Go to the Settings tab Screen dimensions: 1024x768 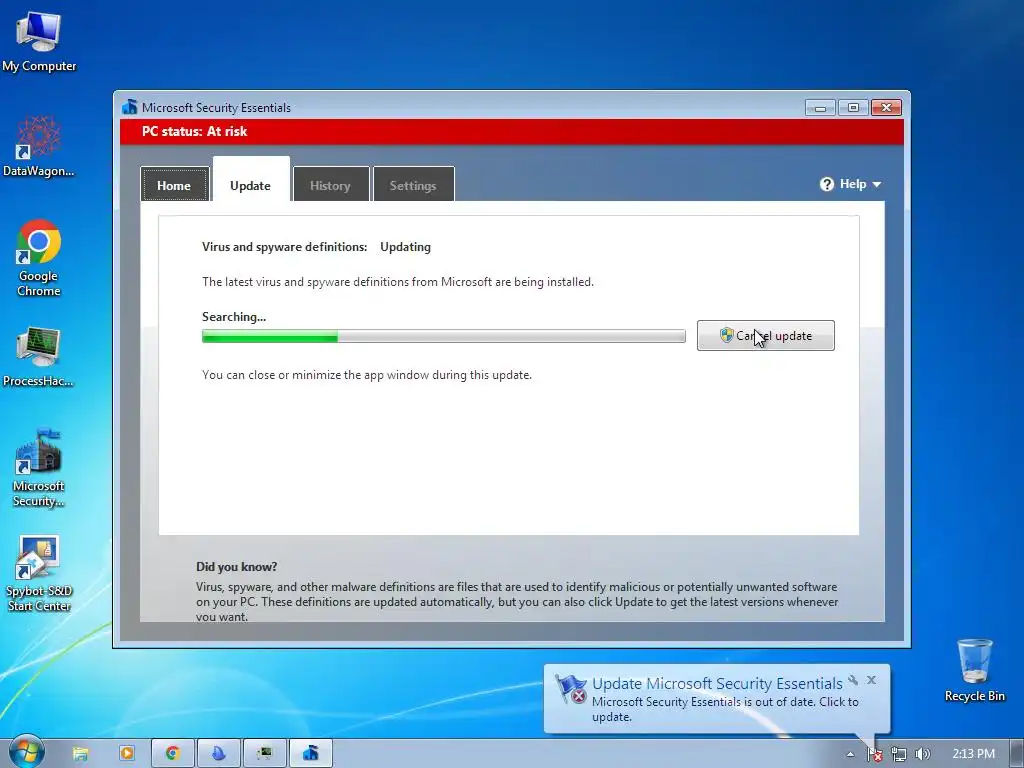coord(413,185)
